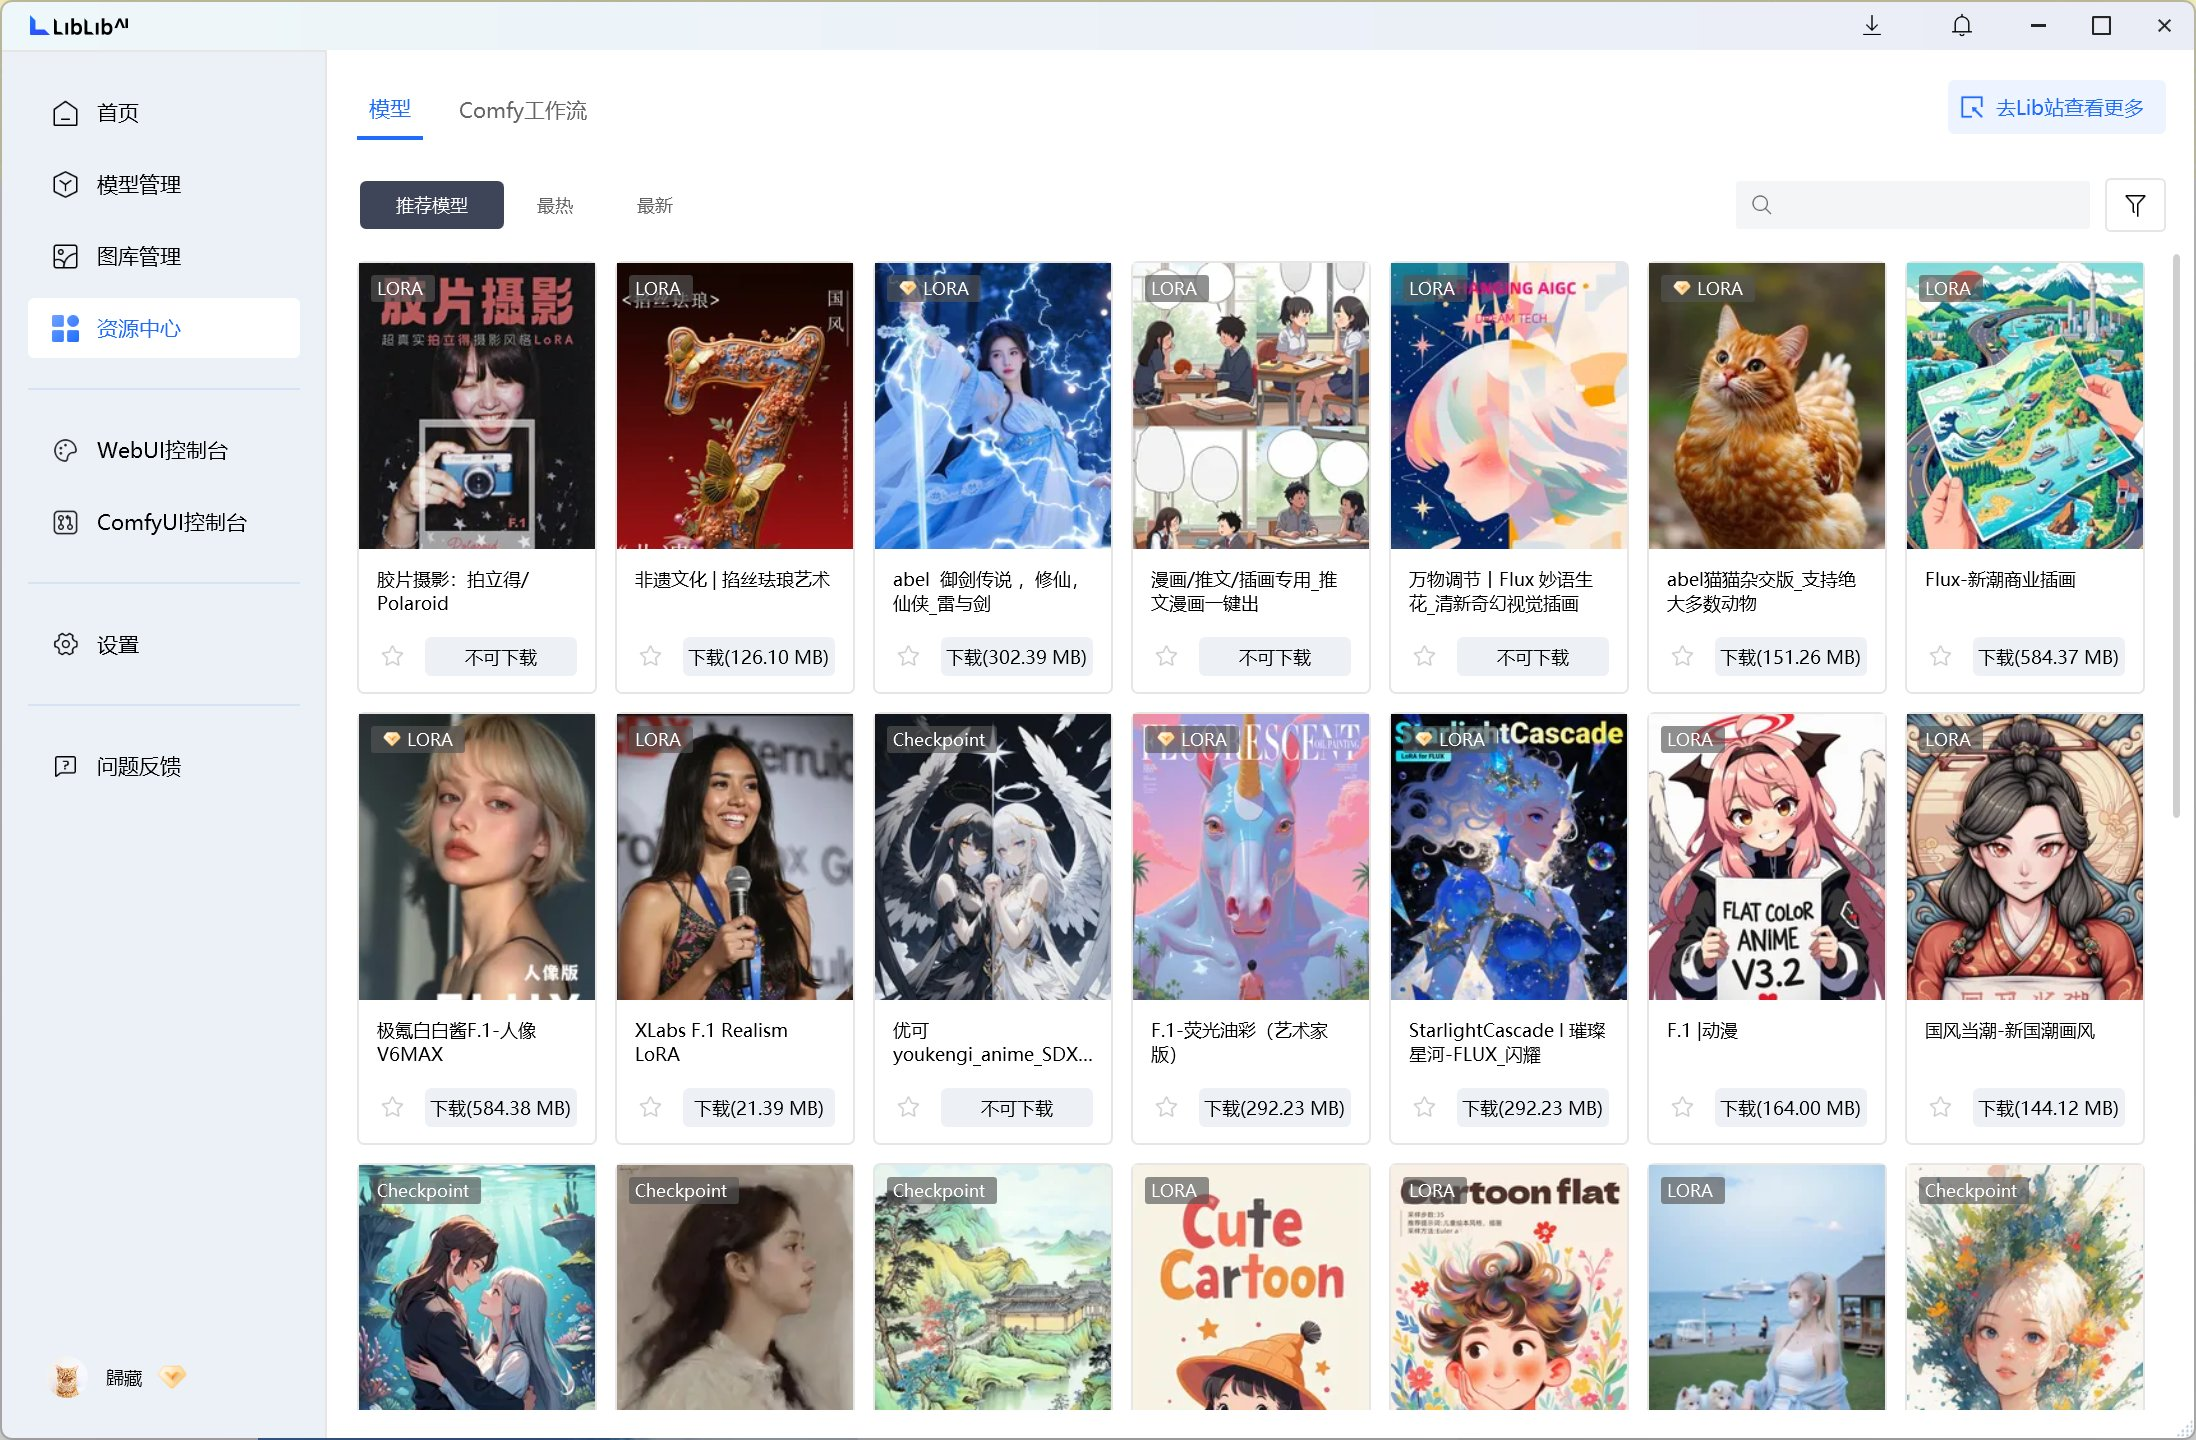Click 去Lib站查看更多 button

(x=2056, y=107)
